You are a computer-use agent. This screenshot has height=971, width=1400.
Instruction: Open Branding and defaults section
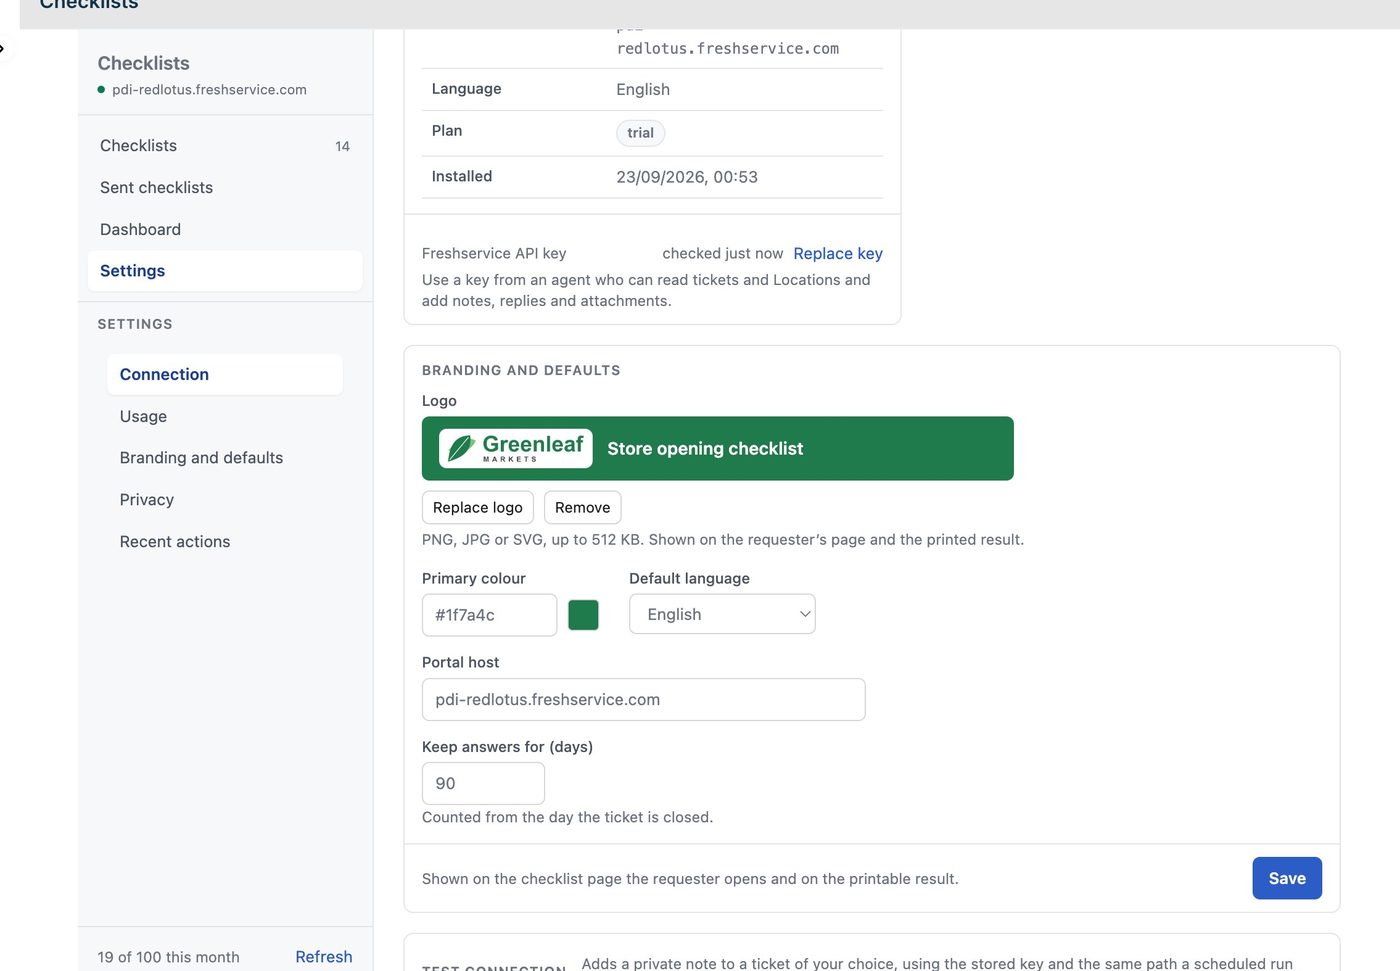[225, 458]
